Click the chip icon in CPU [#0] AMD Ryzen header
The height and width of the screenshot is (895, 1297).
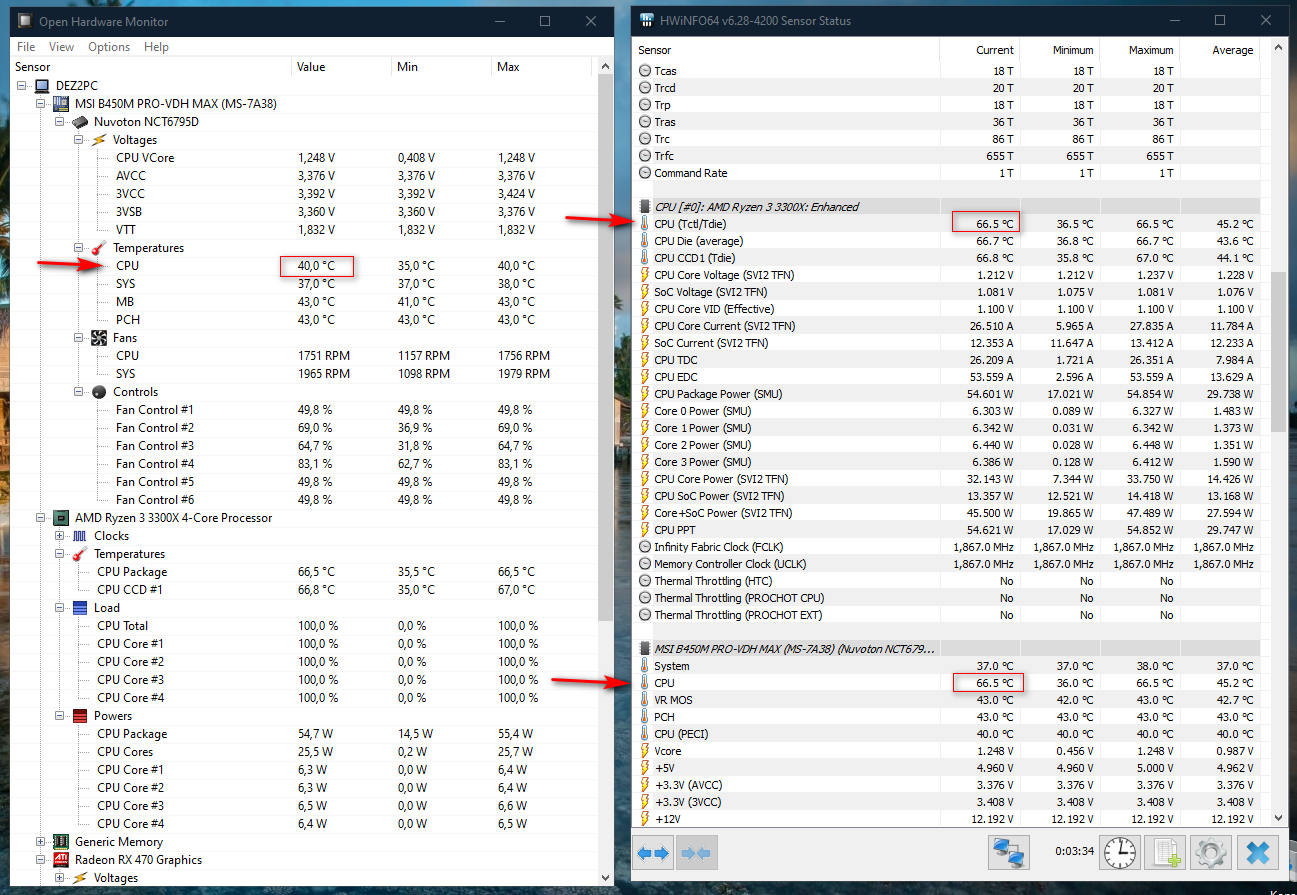644,207
